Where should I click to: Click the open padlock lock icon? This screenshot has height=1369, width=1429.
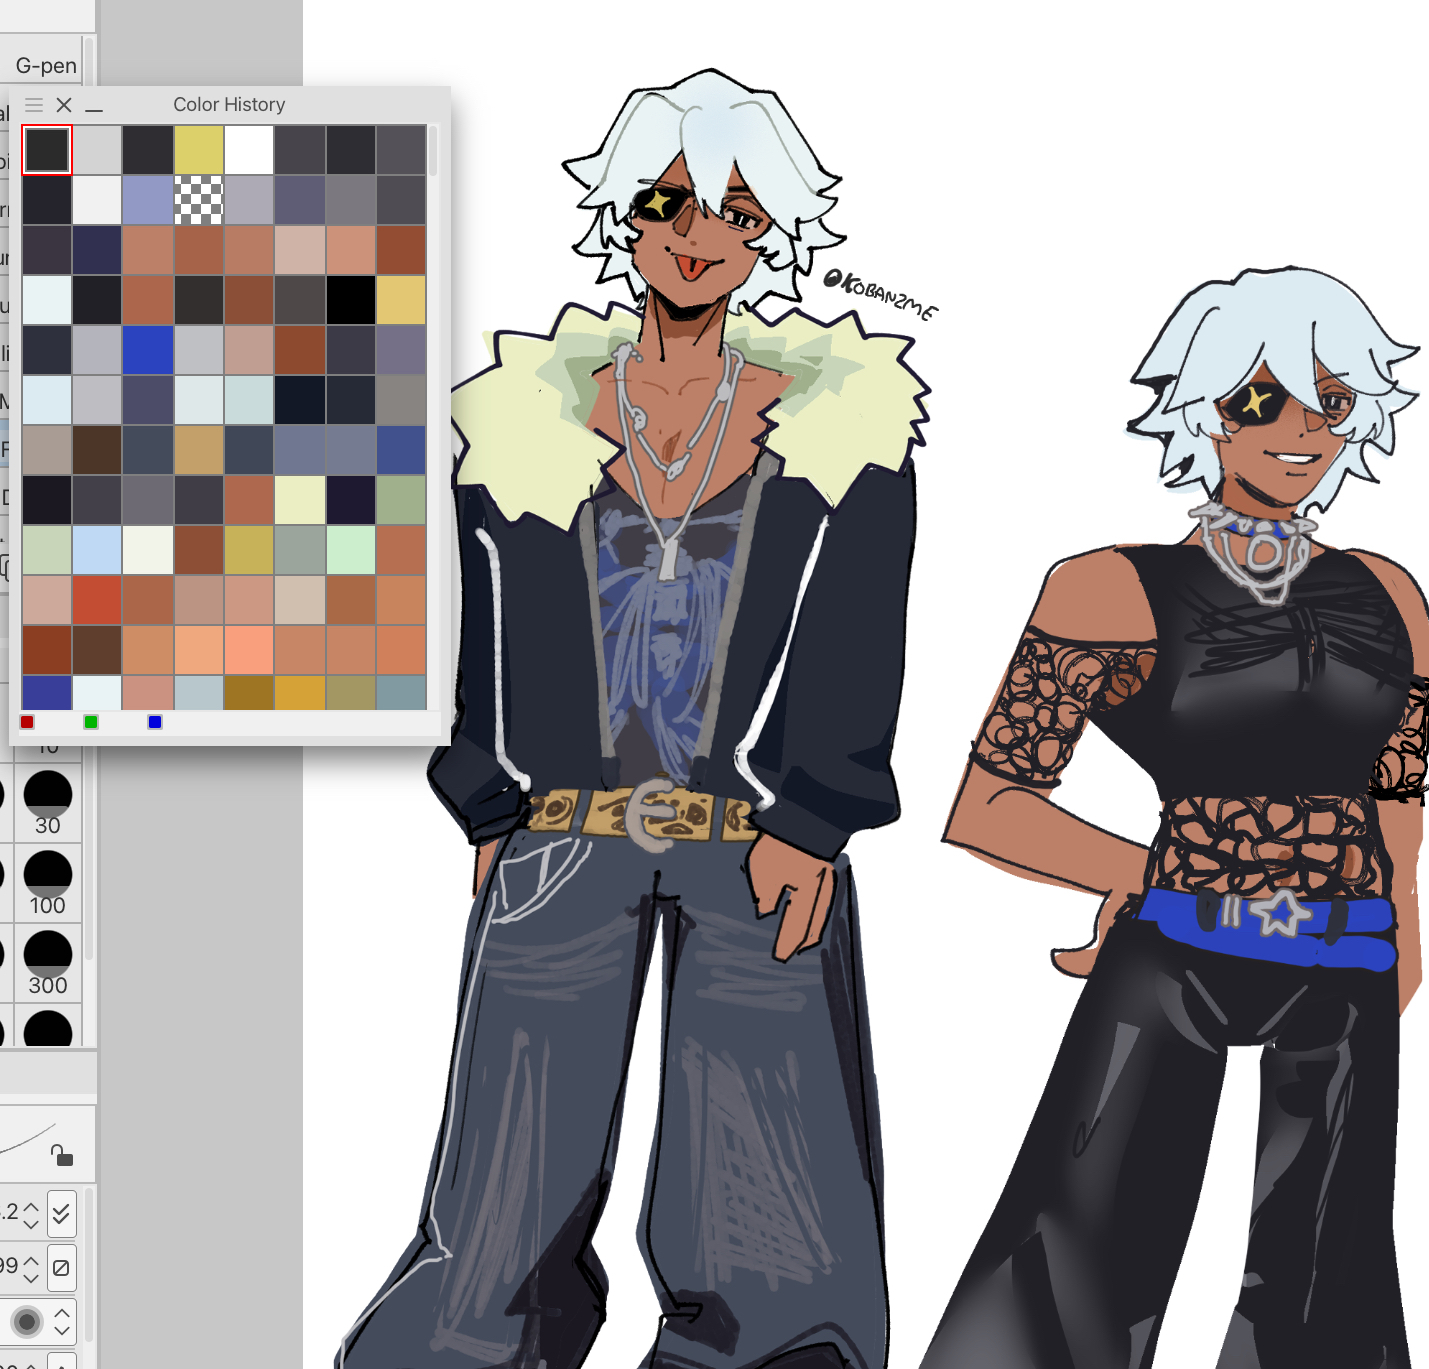tap(62, 1156)
